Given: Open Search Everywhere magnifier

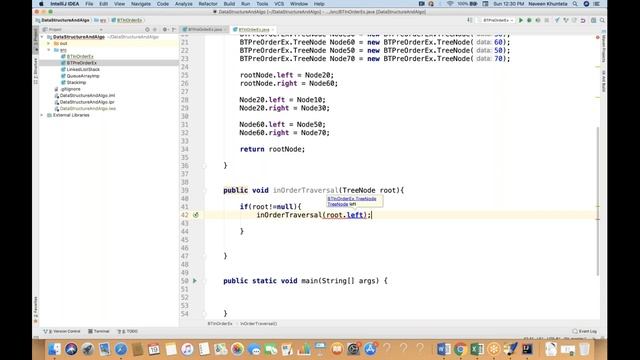Looking at the screenshot, I should click(602, 20).
